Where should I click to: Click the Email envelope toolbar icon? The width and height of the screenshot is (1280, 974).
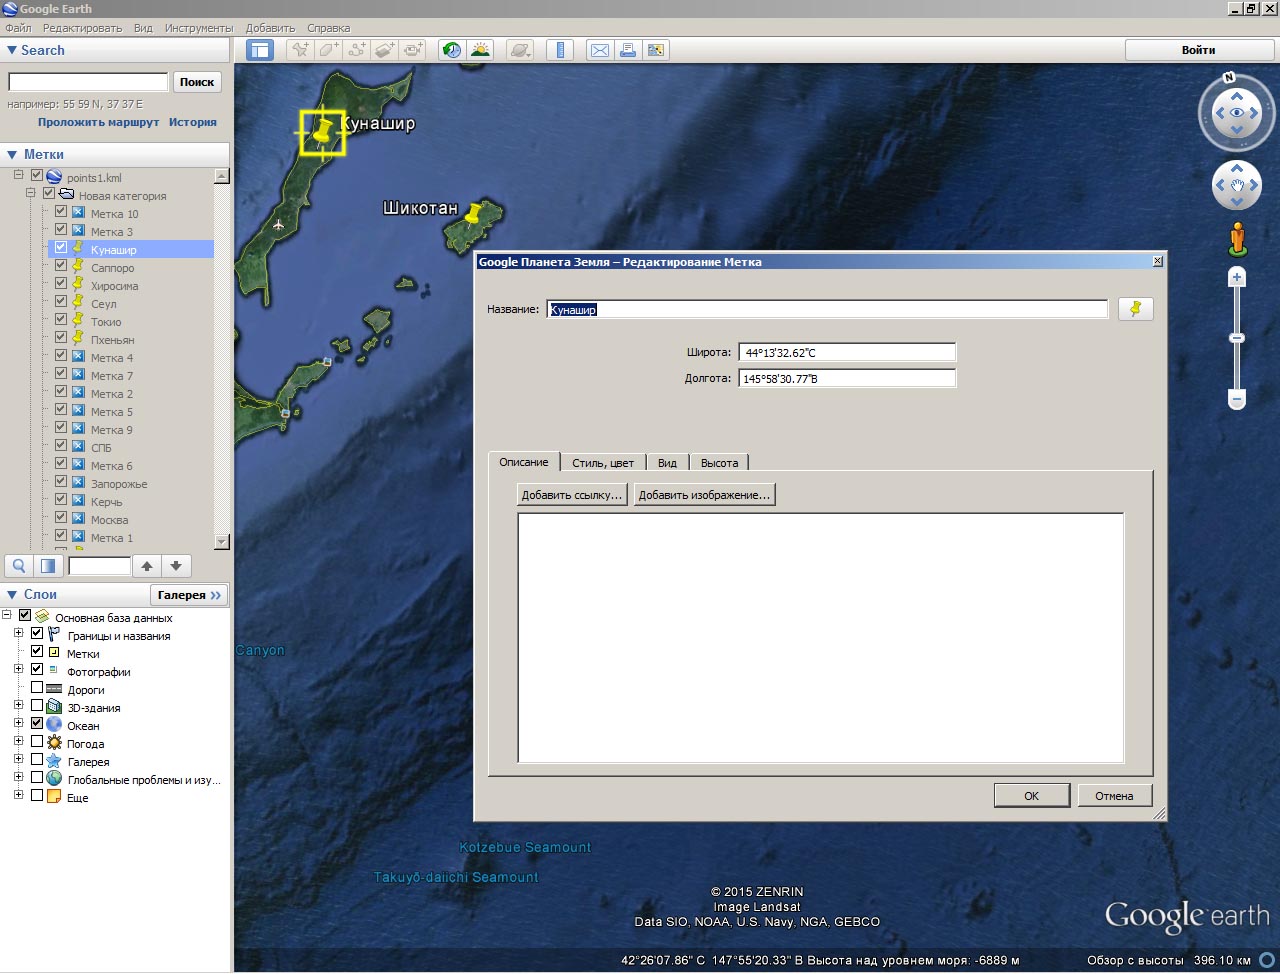pyautogui.click(x=600, y=50)
